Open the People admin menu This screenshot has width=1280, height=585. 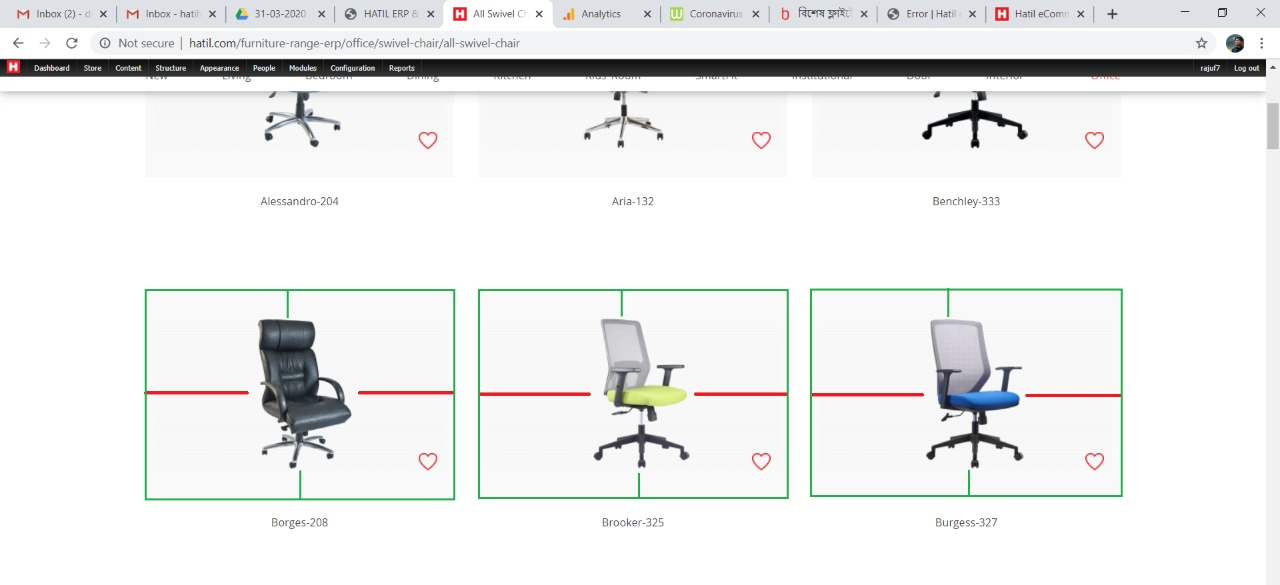264,68
